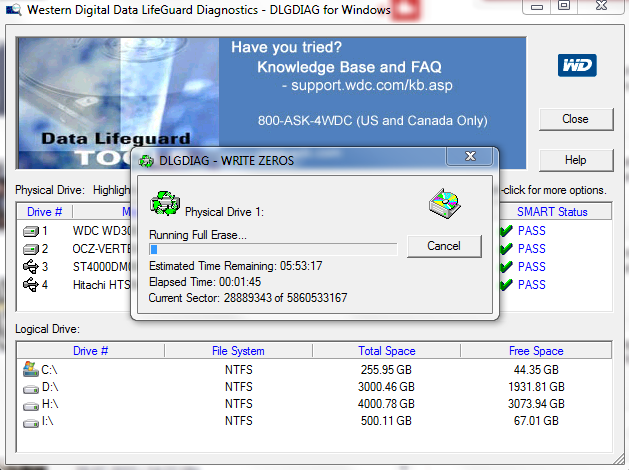
Task: Select the ST4000DM drive row text
Action: point(102,267)
